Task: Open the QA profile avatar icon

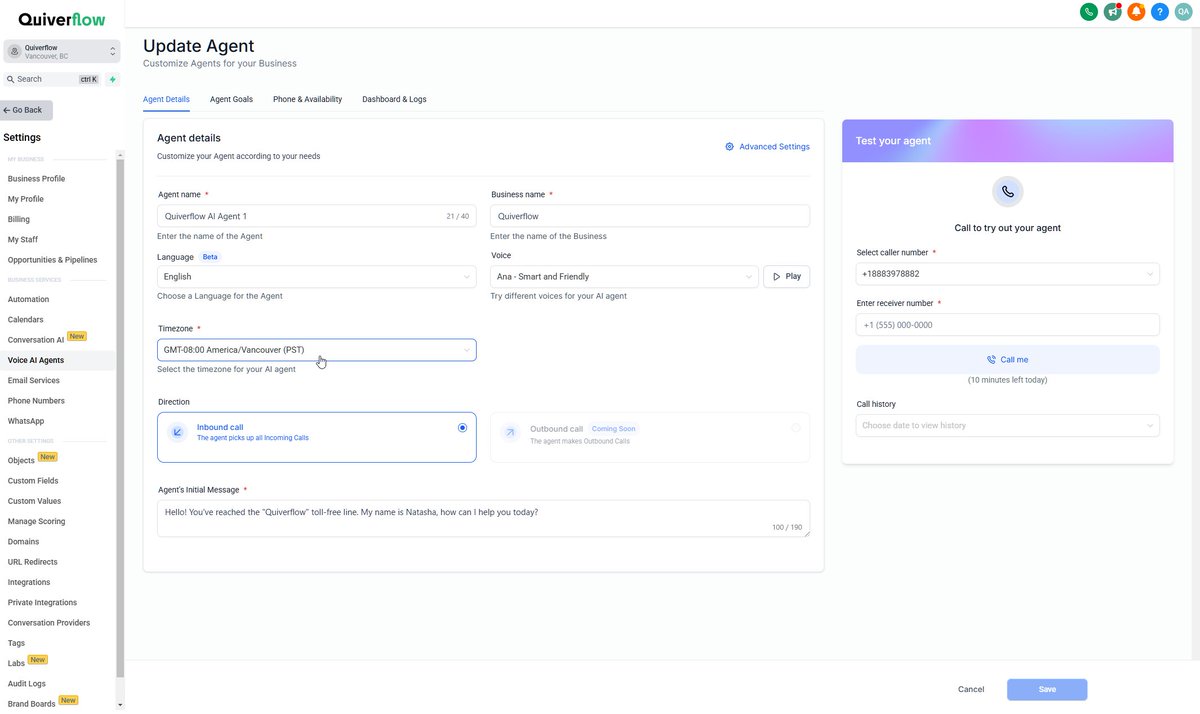Action: pyautogui.click(x=1182, y=11)
